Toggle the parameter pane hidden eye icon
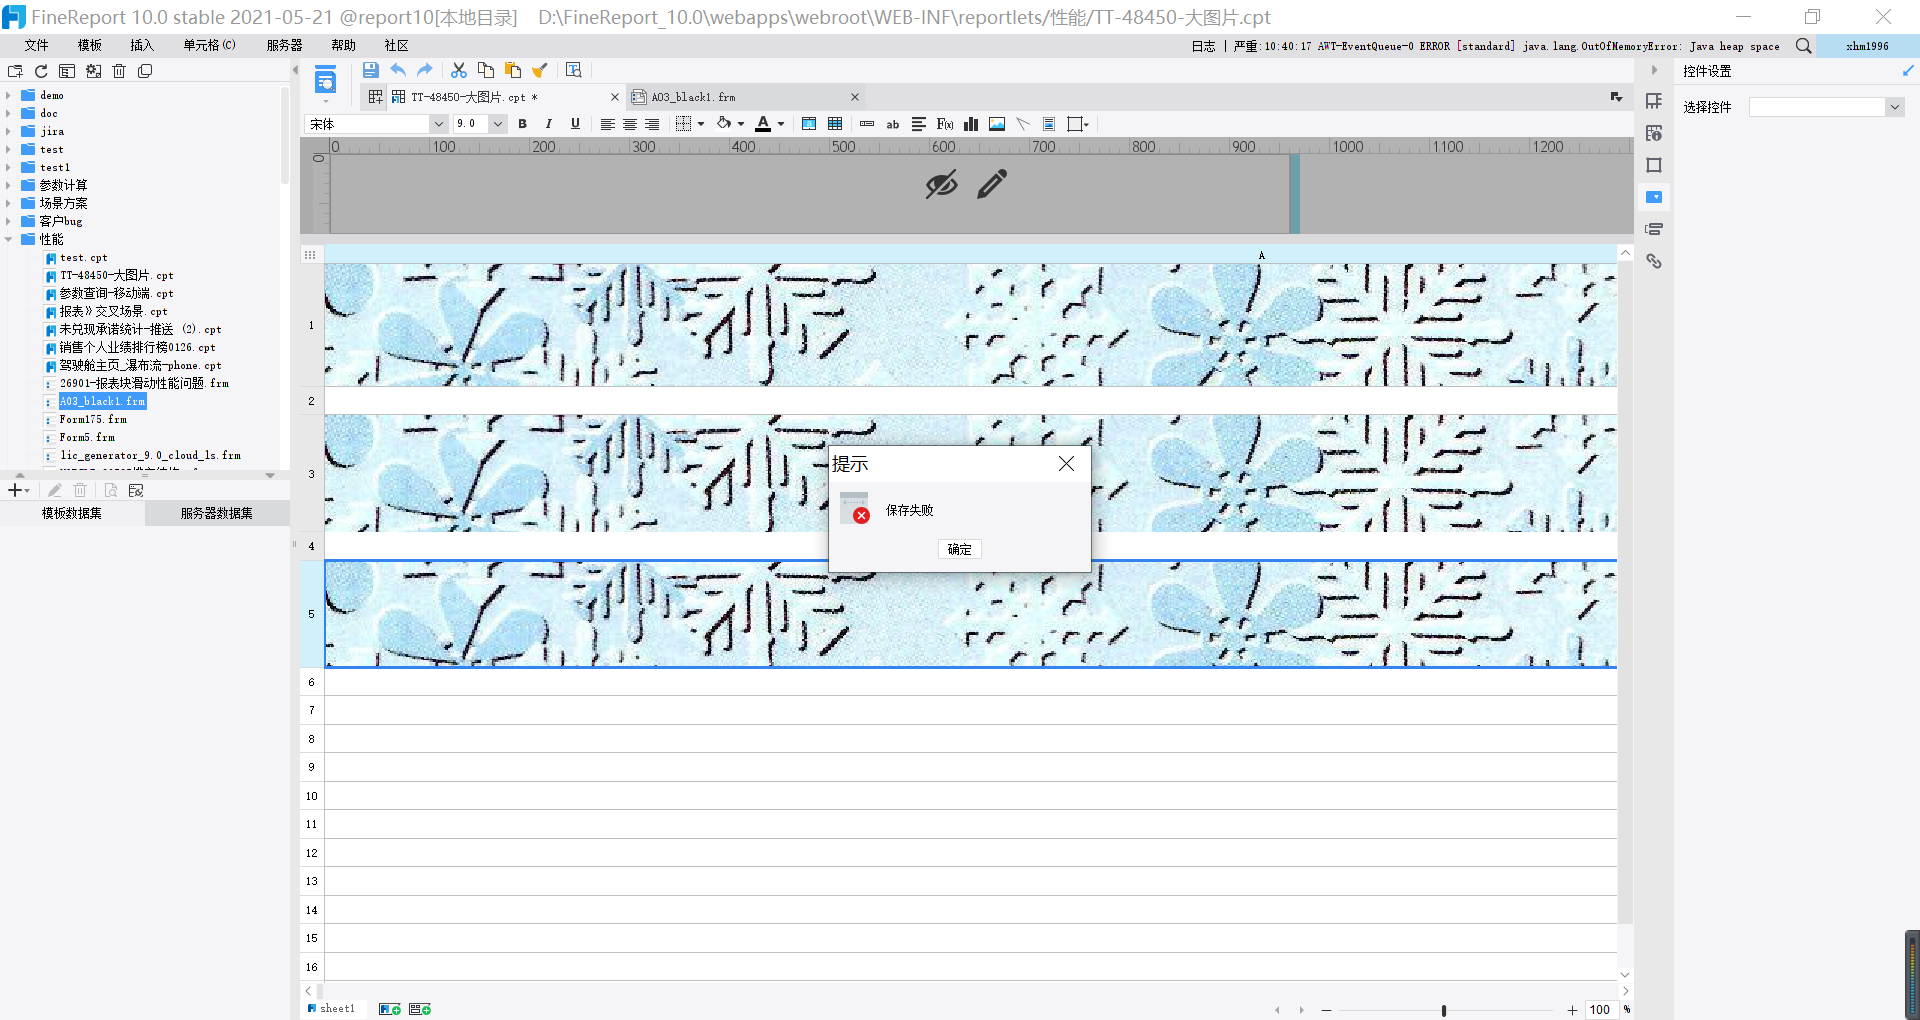 coord(941,184)
